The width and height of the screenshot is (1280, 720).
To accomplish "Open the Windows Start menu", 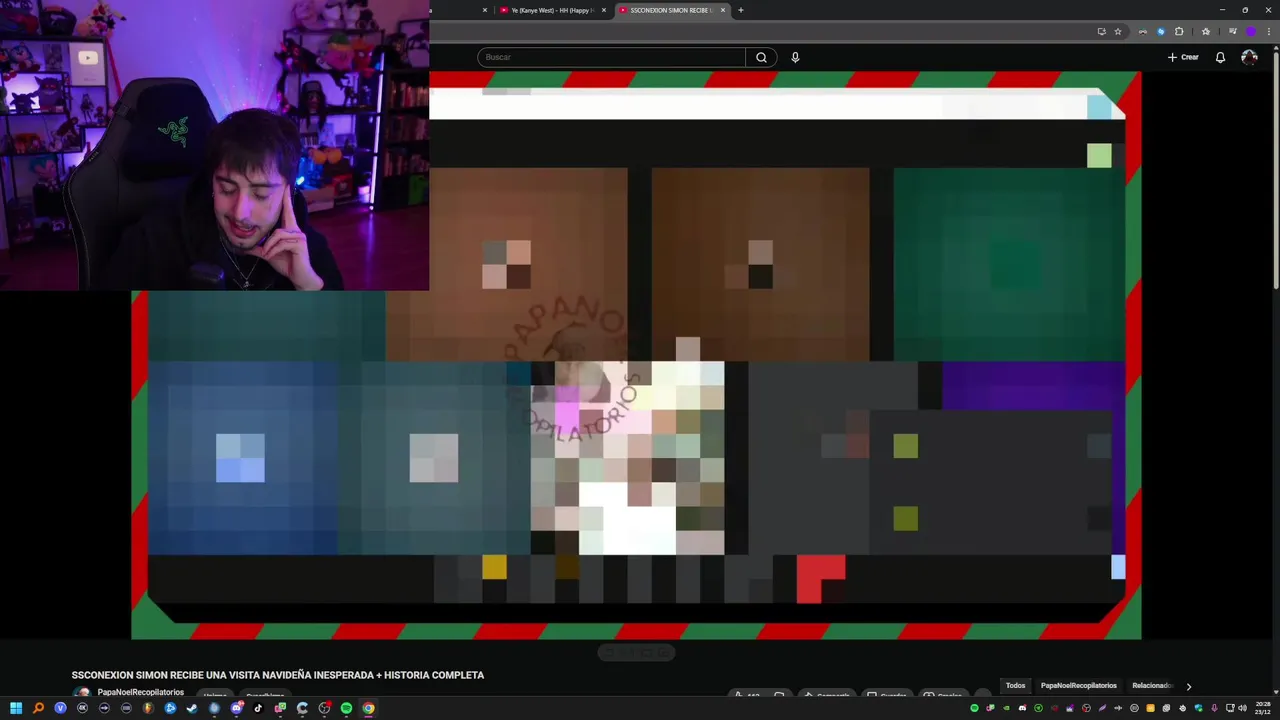I will point(16,708).
